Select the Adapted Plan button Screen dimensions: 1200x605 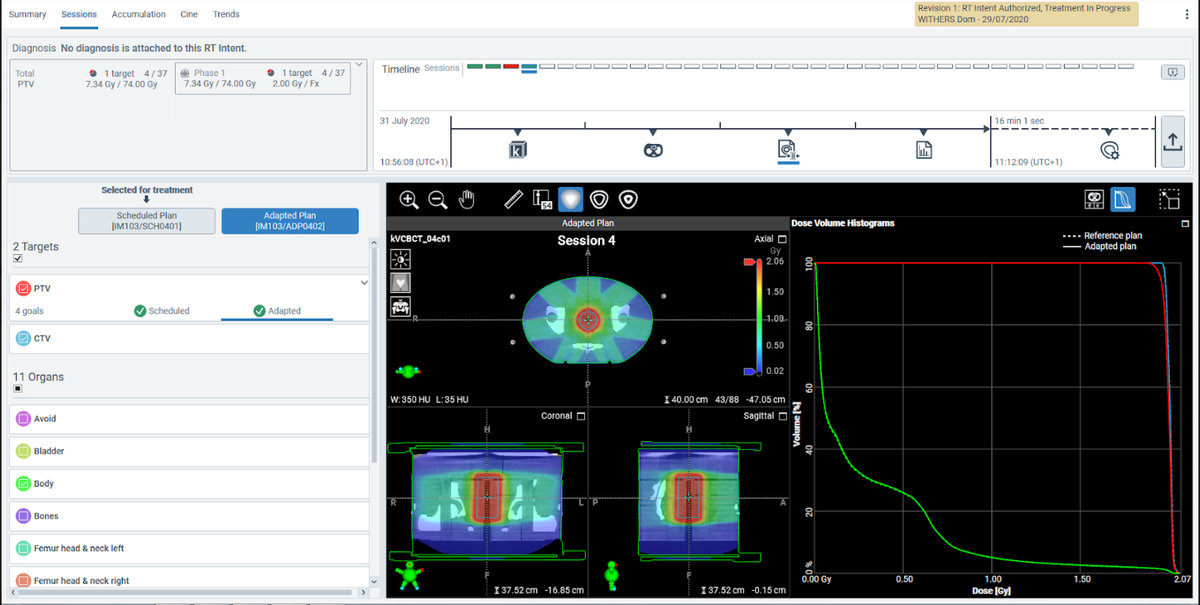[x=289, y=221]
